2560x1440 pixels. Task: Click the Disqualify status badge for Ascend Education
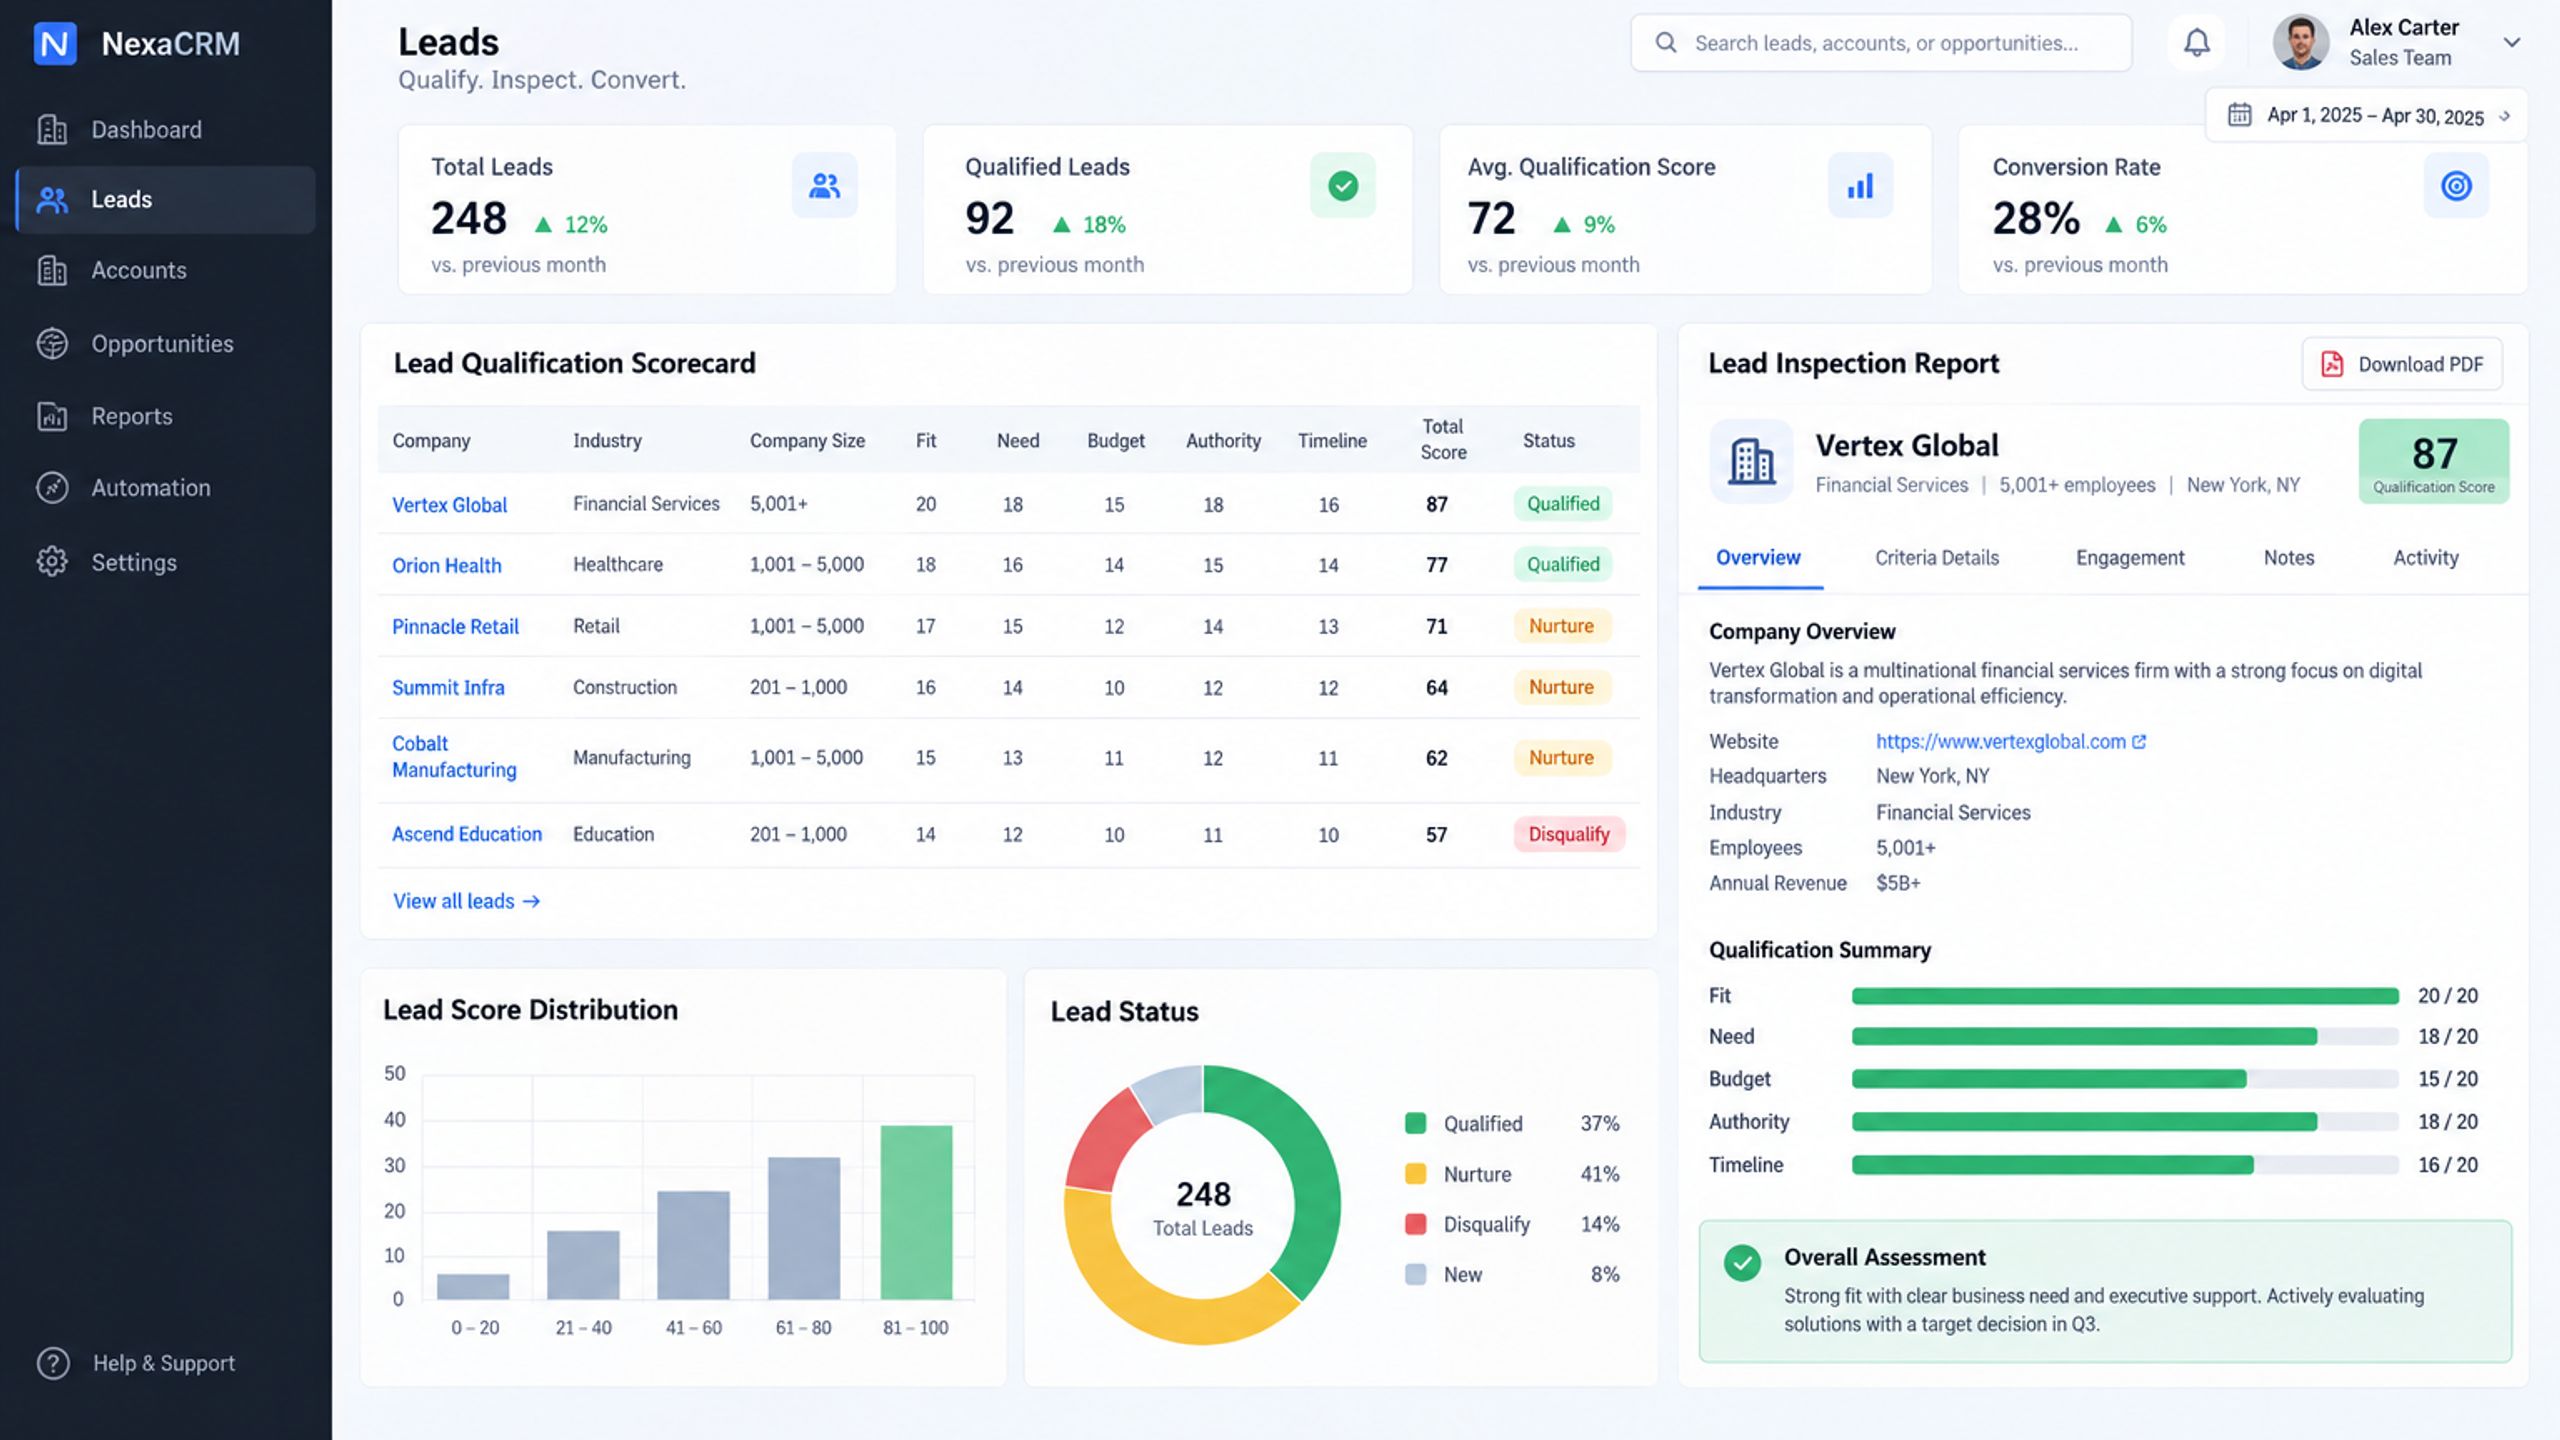tap(1568, 834)
